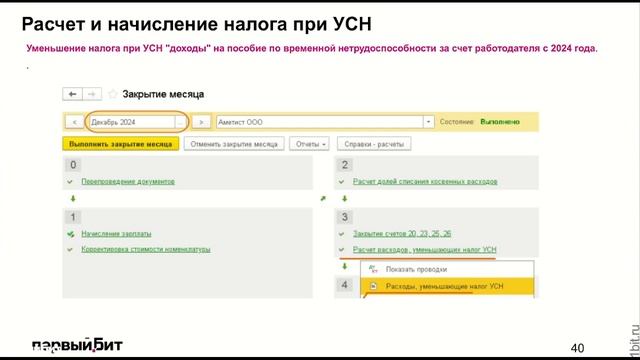Add Закрытие месяца to favorites star
Image resolution: width=640 pixels, height=360 pixels.
click(113, 94)
